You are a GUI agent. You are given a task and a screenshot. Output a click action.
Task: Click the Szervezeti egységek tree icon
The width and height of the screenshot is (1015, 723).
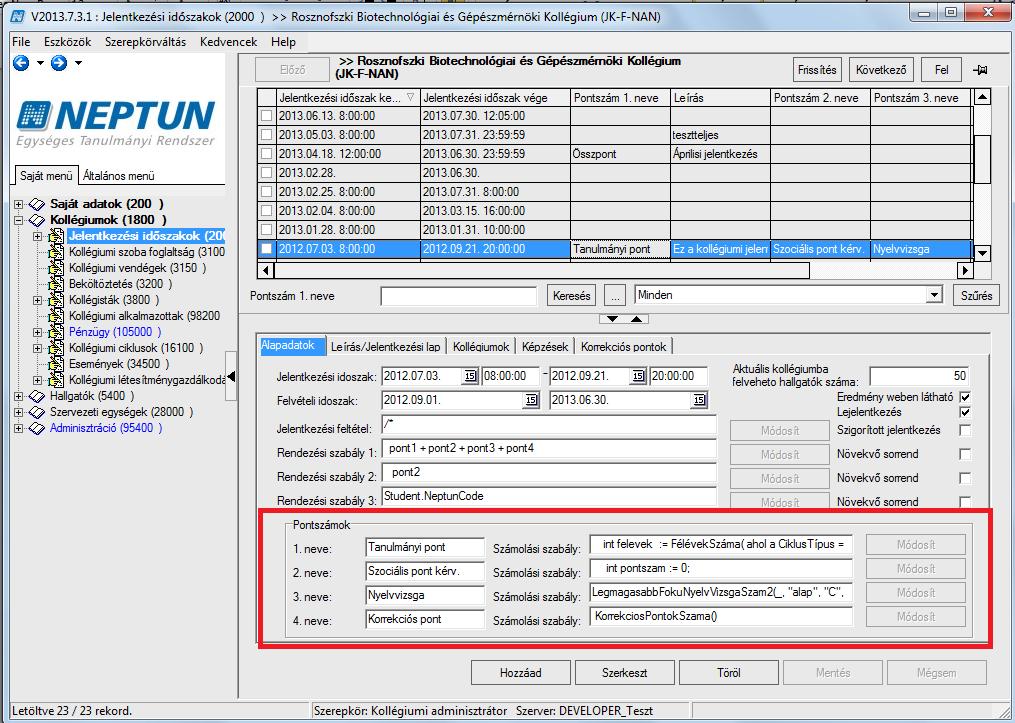click(37, 412)
